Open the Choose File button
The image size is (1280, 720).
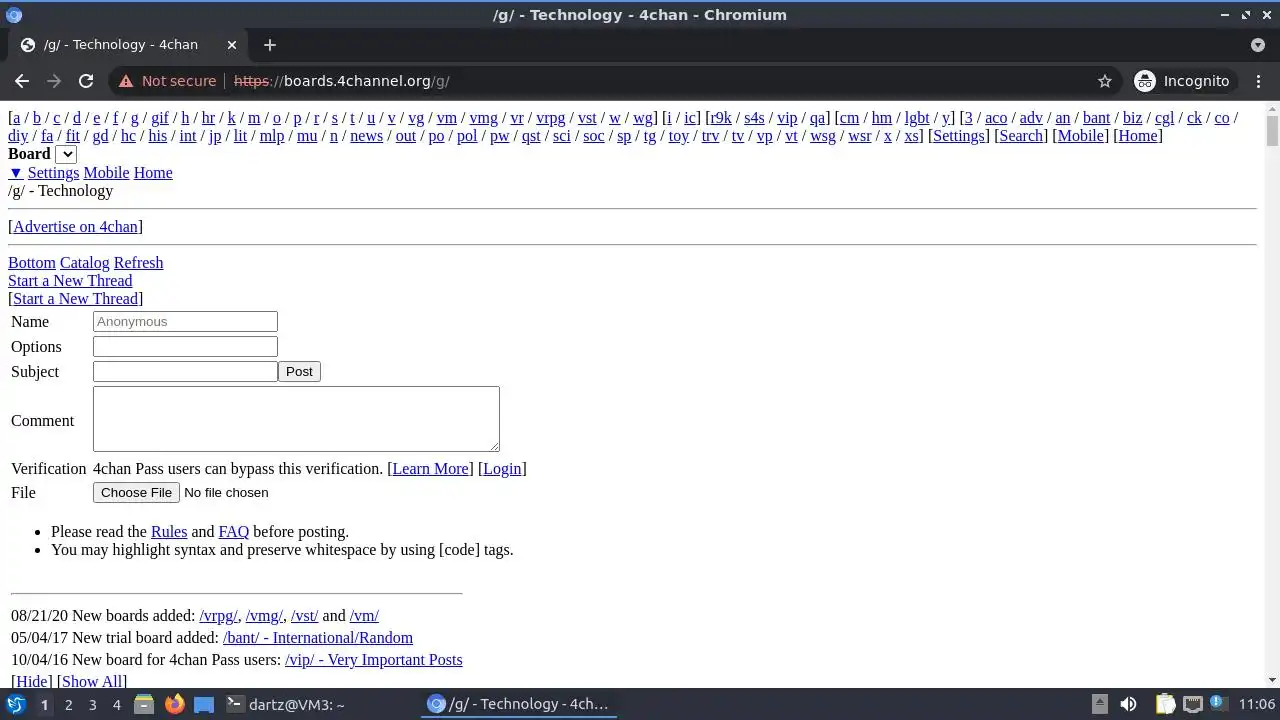point(136,492)
